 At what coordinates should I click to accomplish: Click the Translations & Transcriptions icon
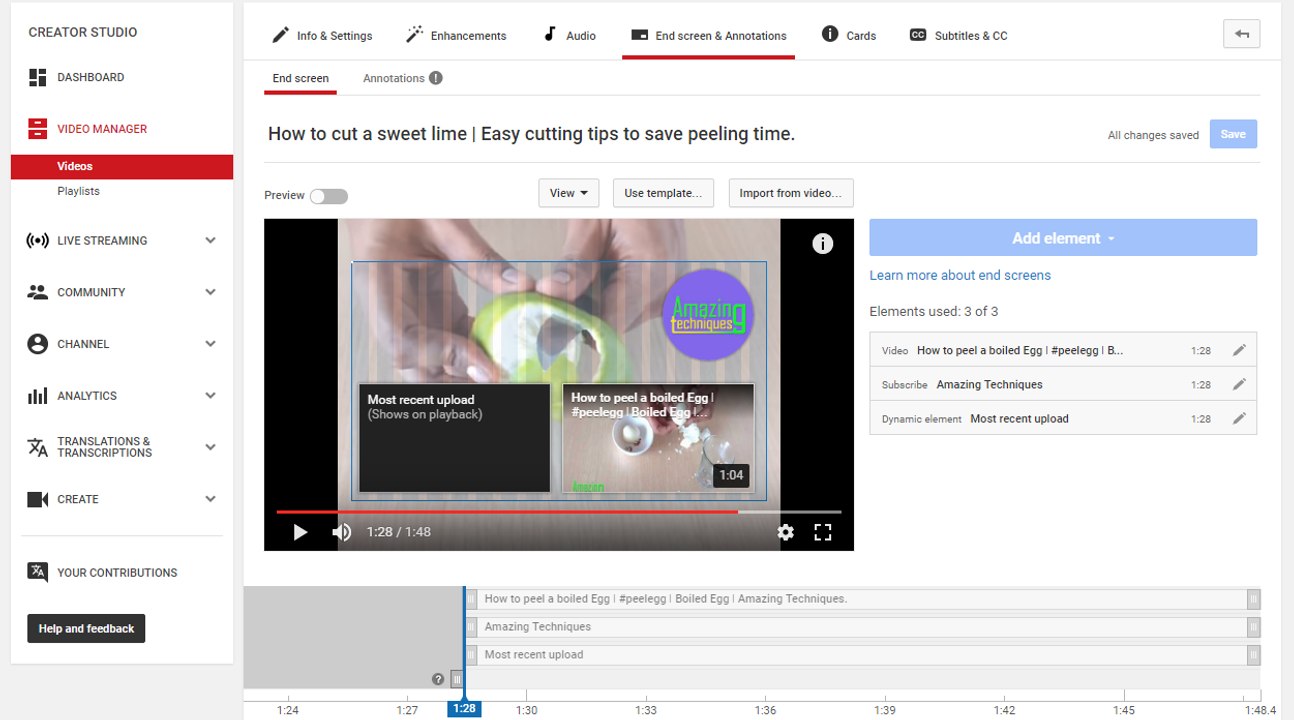tap(38, 447)
